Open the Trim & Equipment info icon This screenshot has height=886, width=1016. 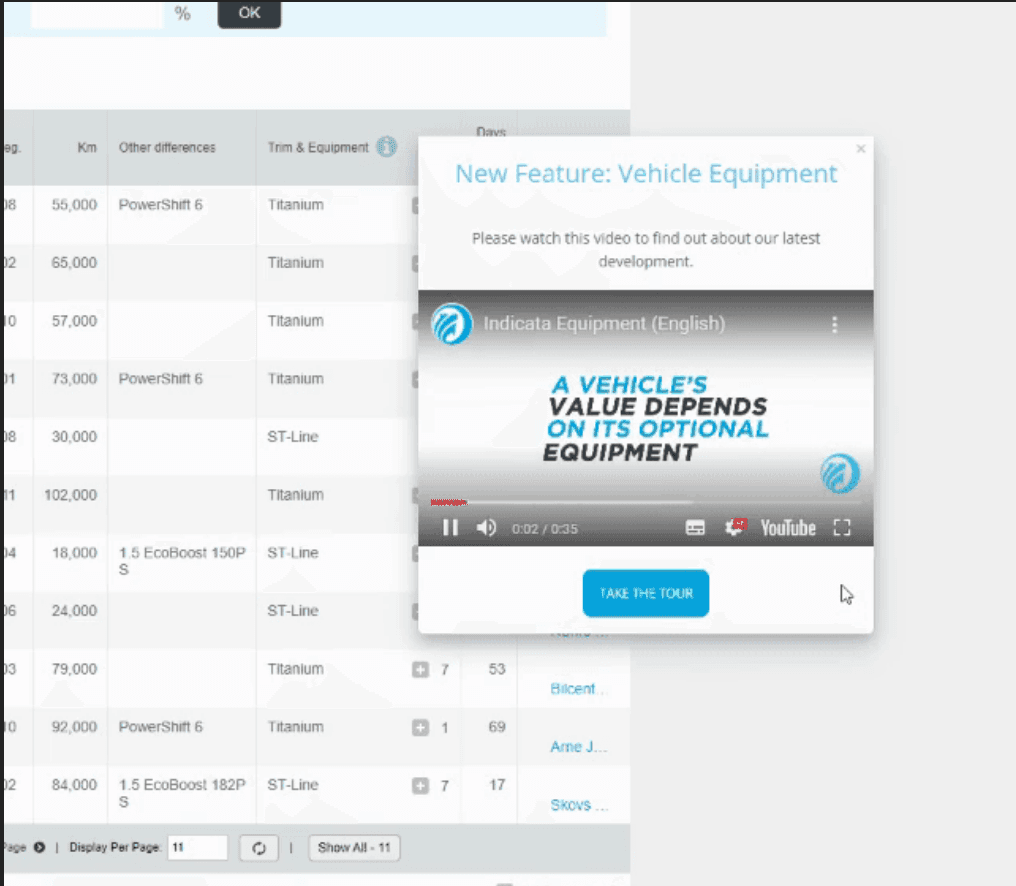coord(387,147)
